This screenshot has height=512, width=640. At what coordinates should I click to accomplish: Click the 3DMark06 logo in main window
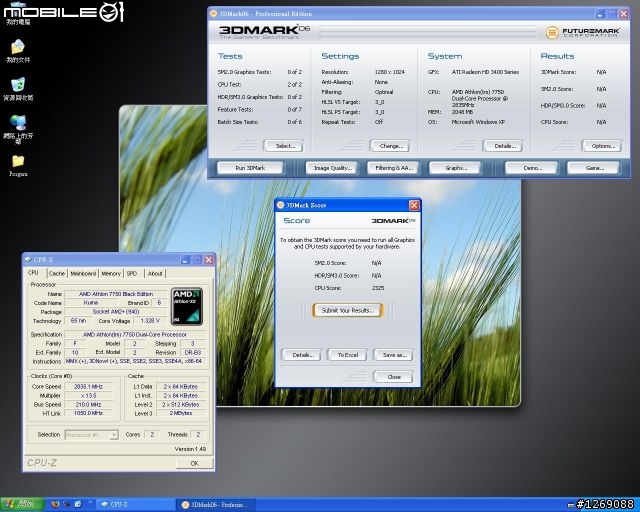pyautogui.click(x=264, y=31)
